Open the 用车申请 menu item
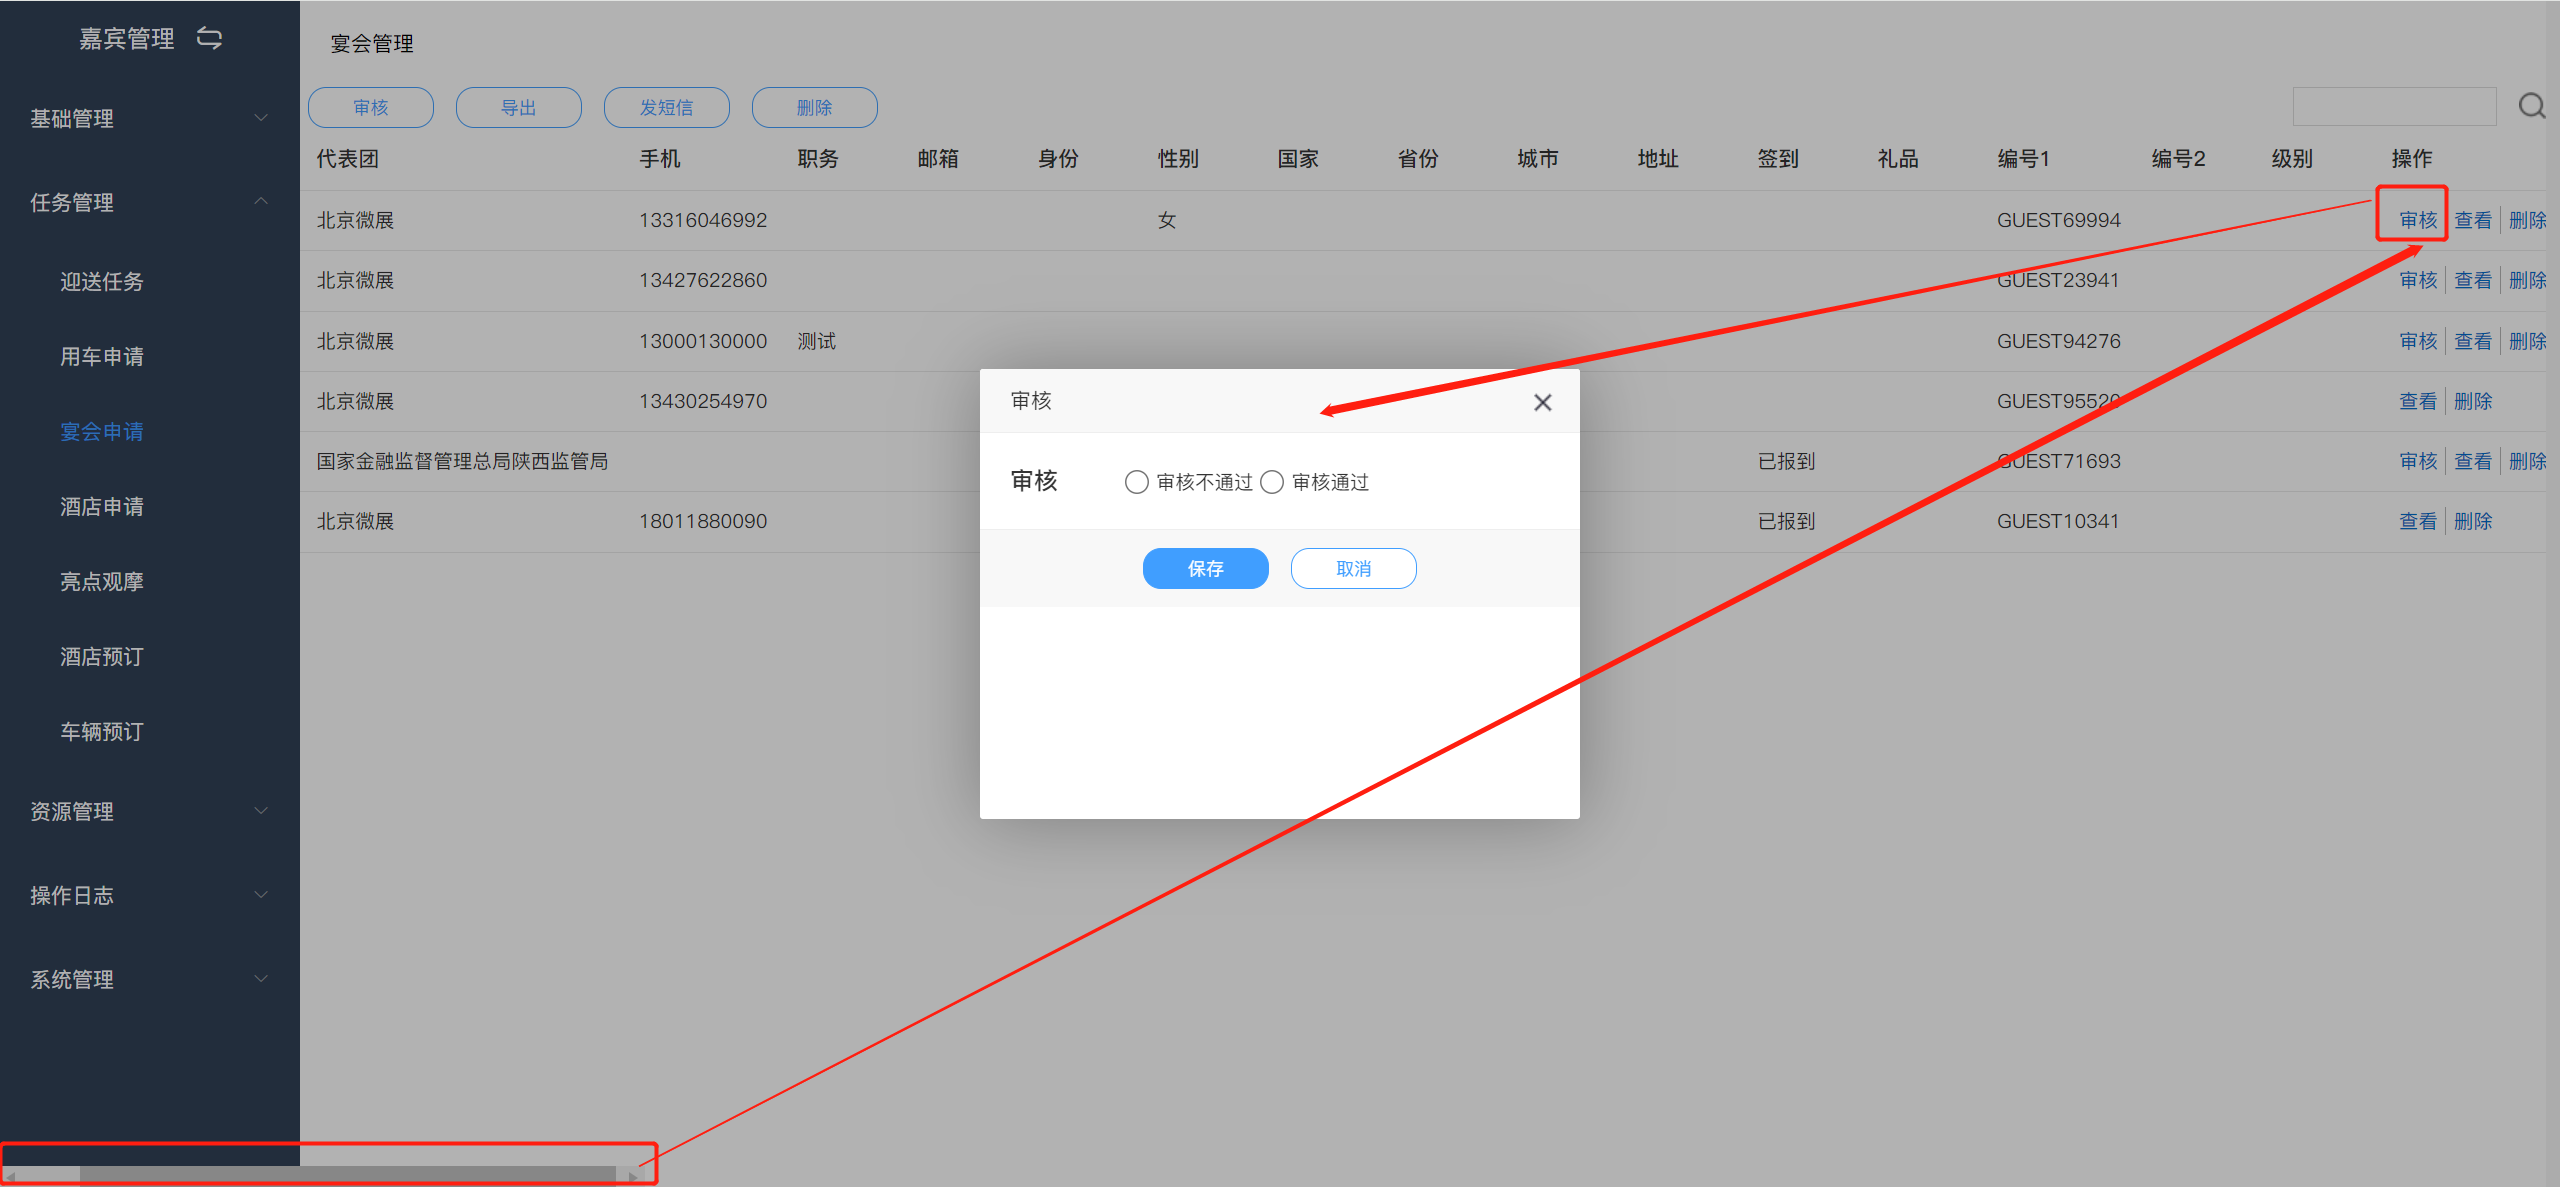 tap(102, 357)
